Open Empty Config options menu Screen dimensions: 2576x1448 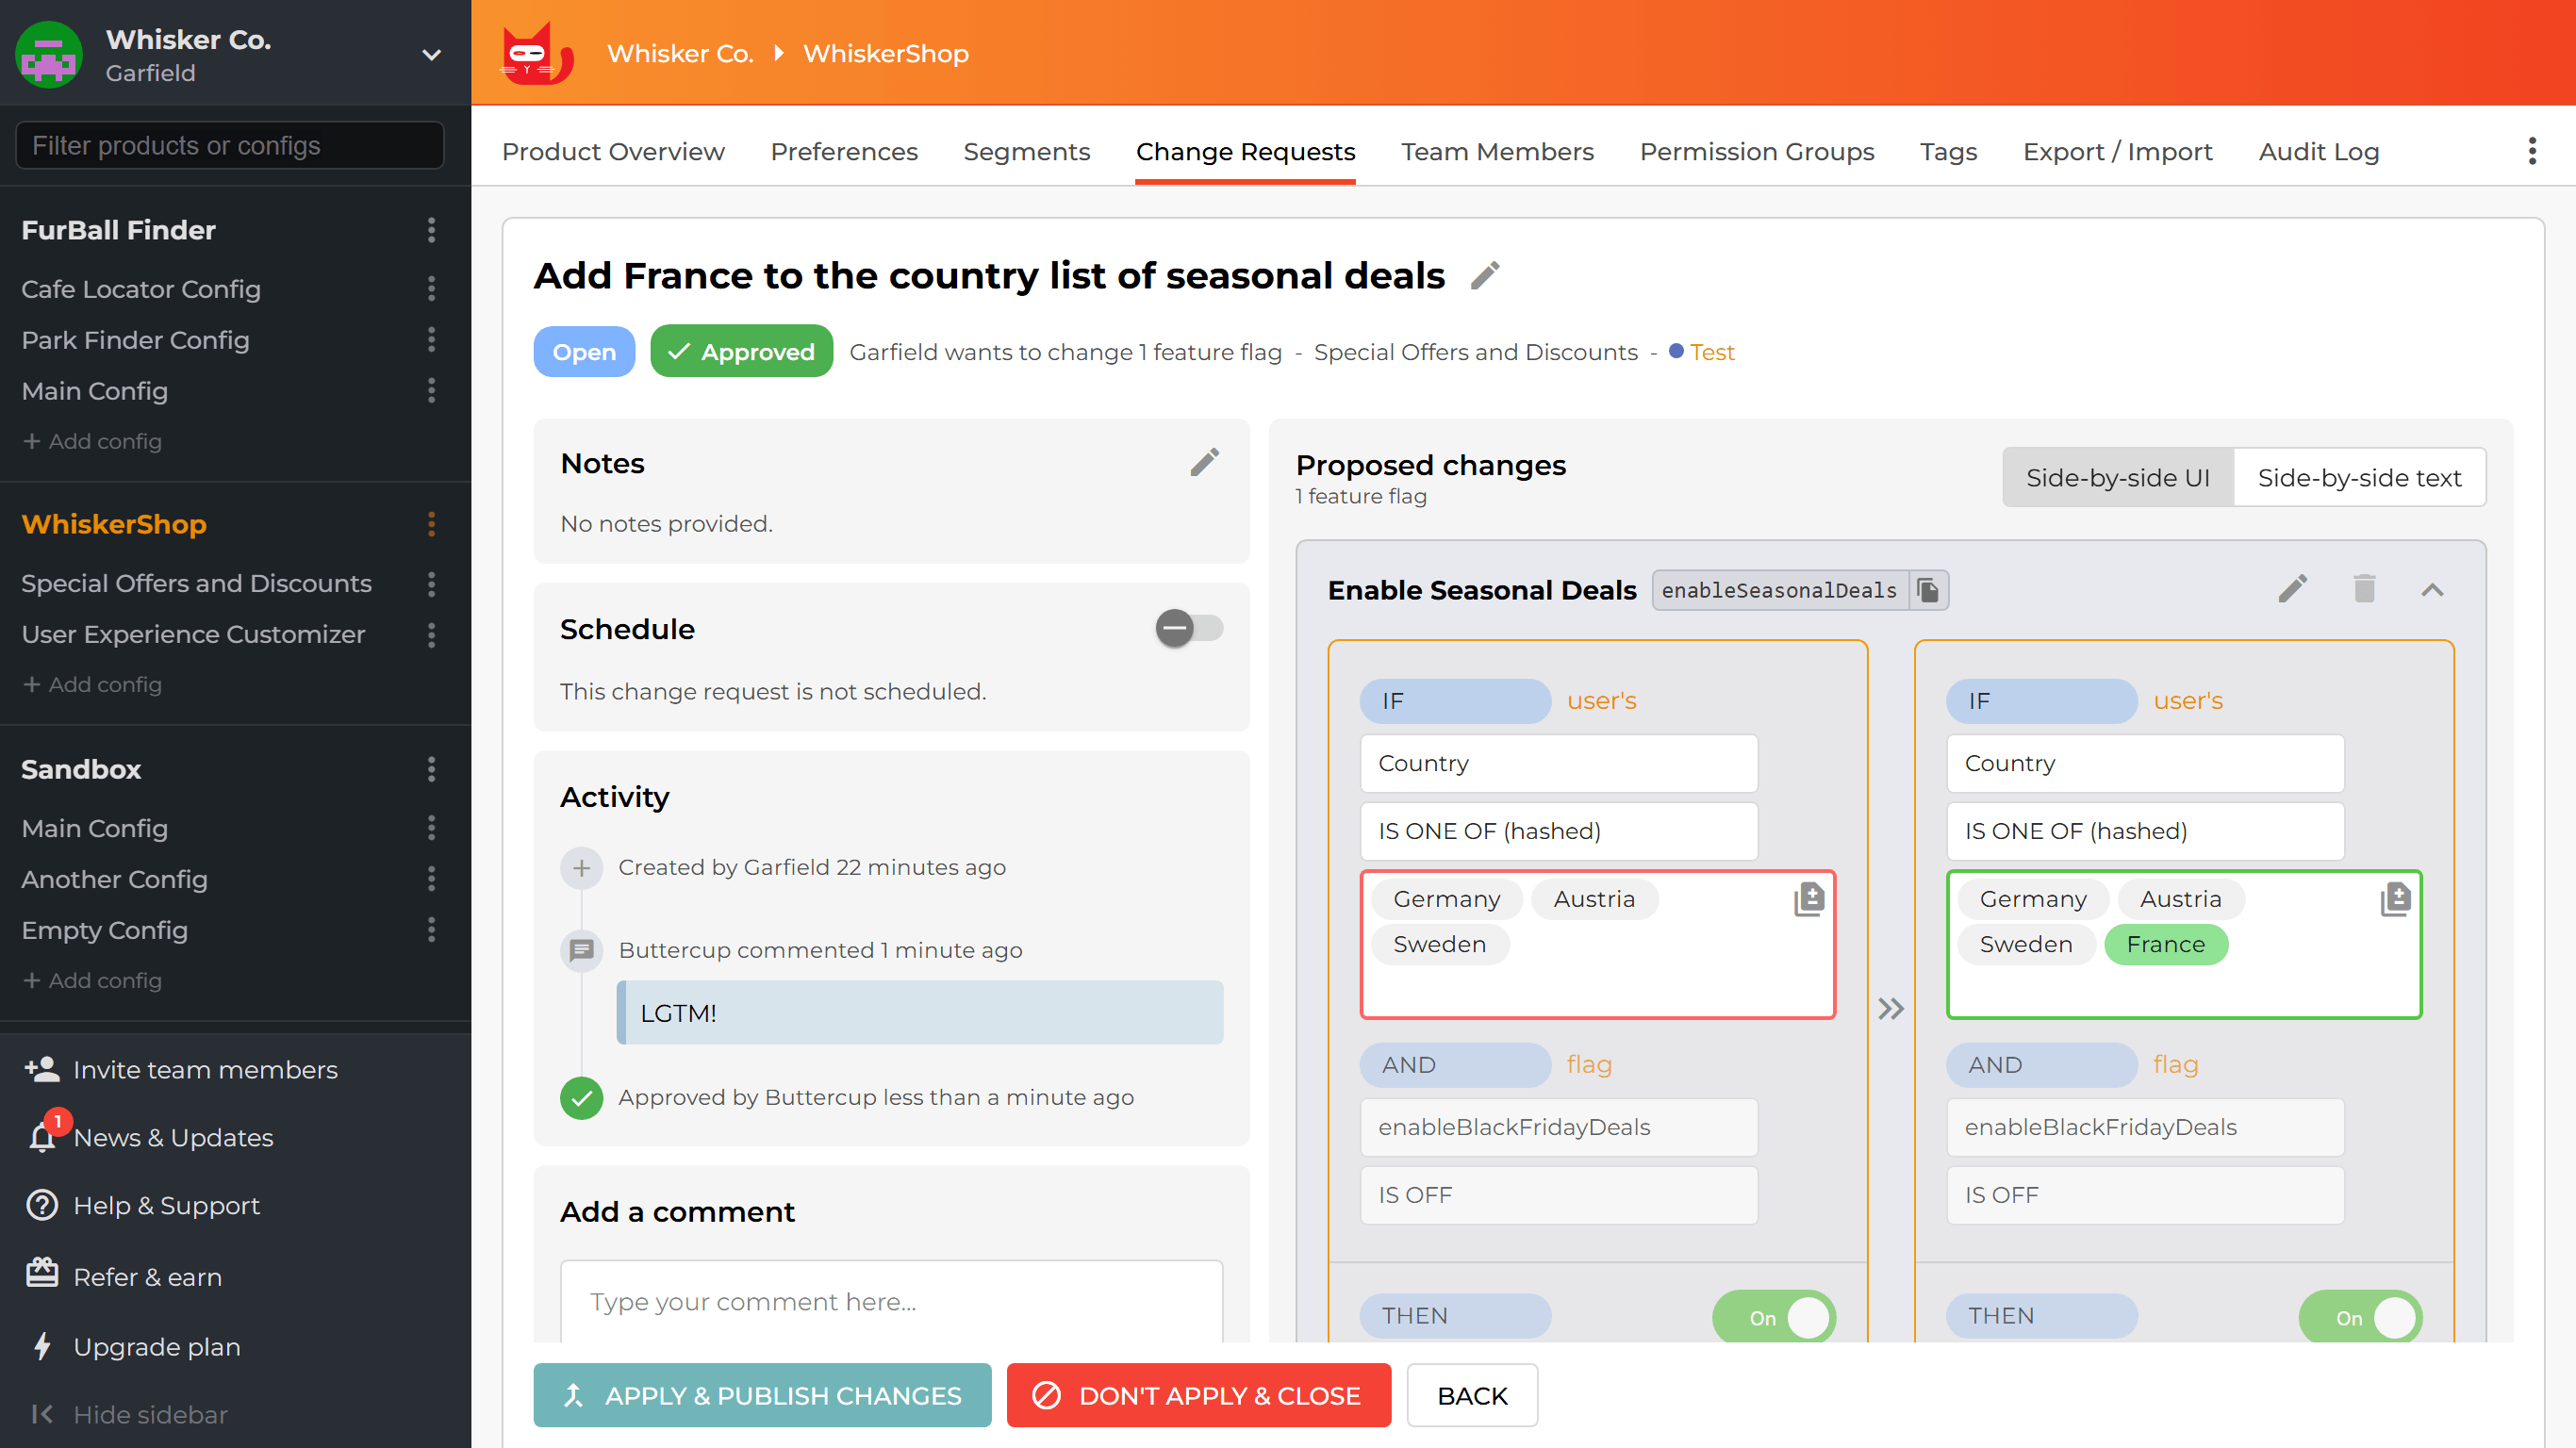431,930
